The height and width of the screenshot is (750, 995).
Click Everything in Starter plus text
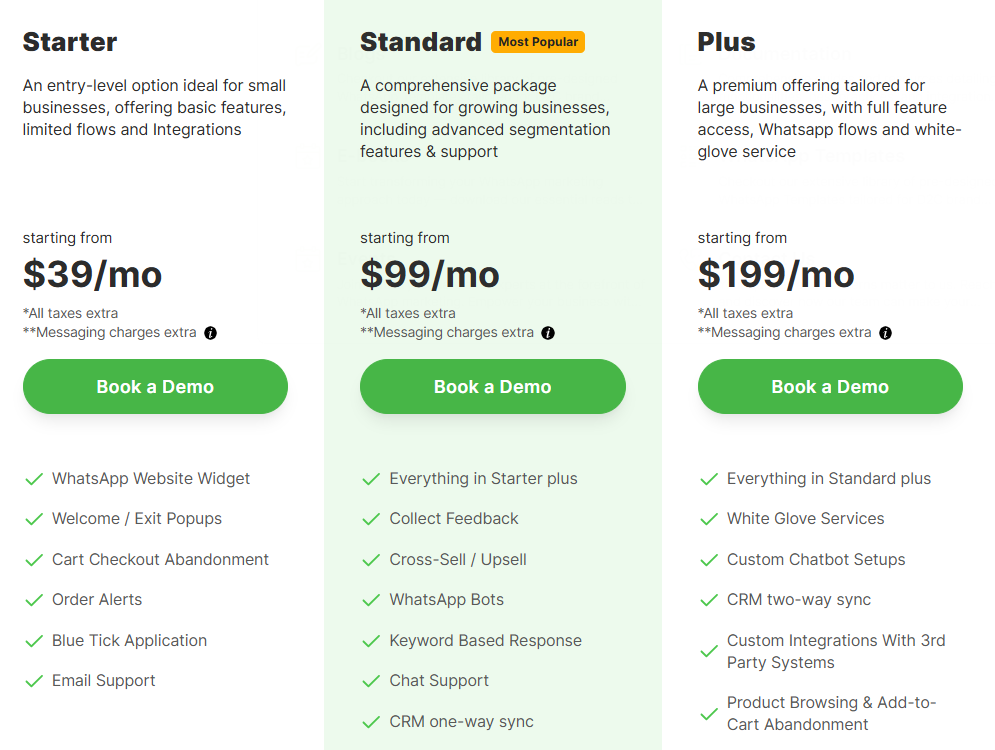coord(483,478)
